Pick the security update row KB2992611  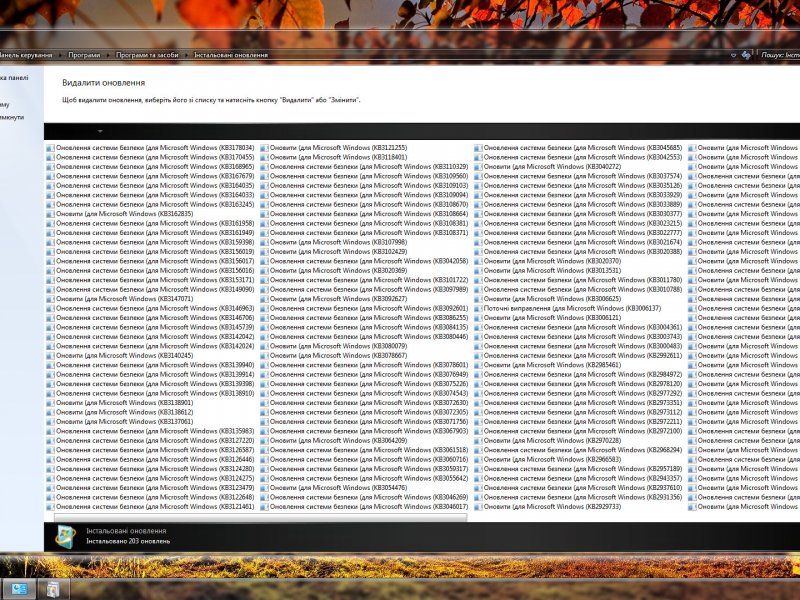pos(578,356)
